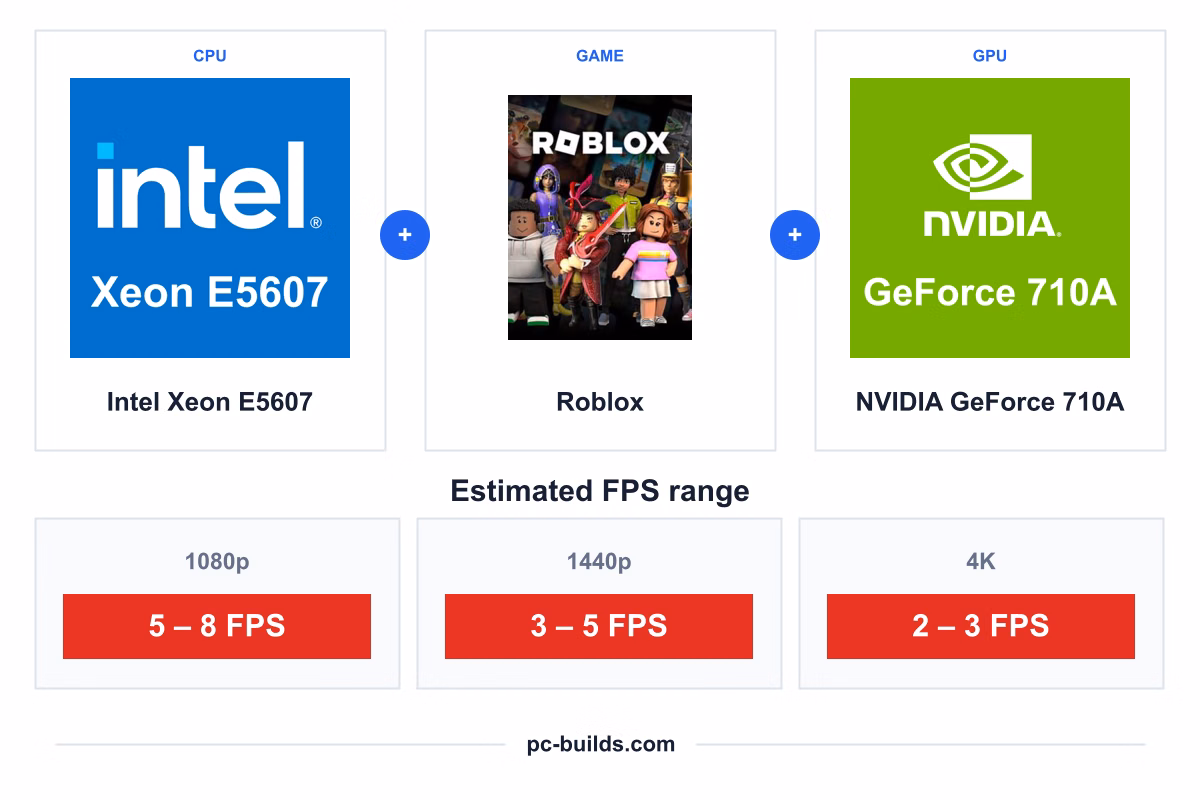Click the Roblox game cover art
This screenshot has height=800, width=1200.
pyautogui.click(x=600, y=218)
